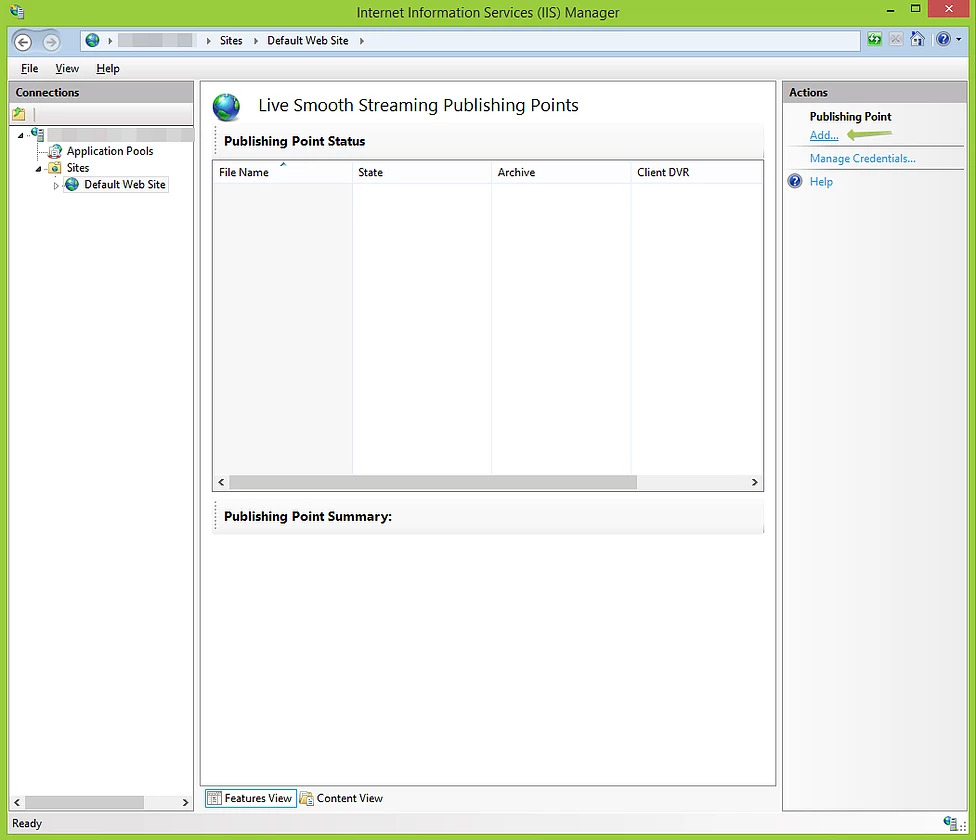Expand the Default Web Site node

click(x=56, y=185)
